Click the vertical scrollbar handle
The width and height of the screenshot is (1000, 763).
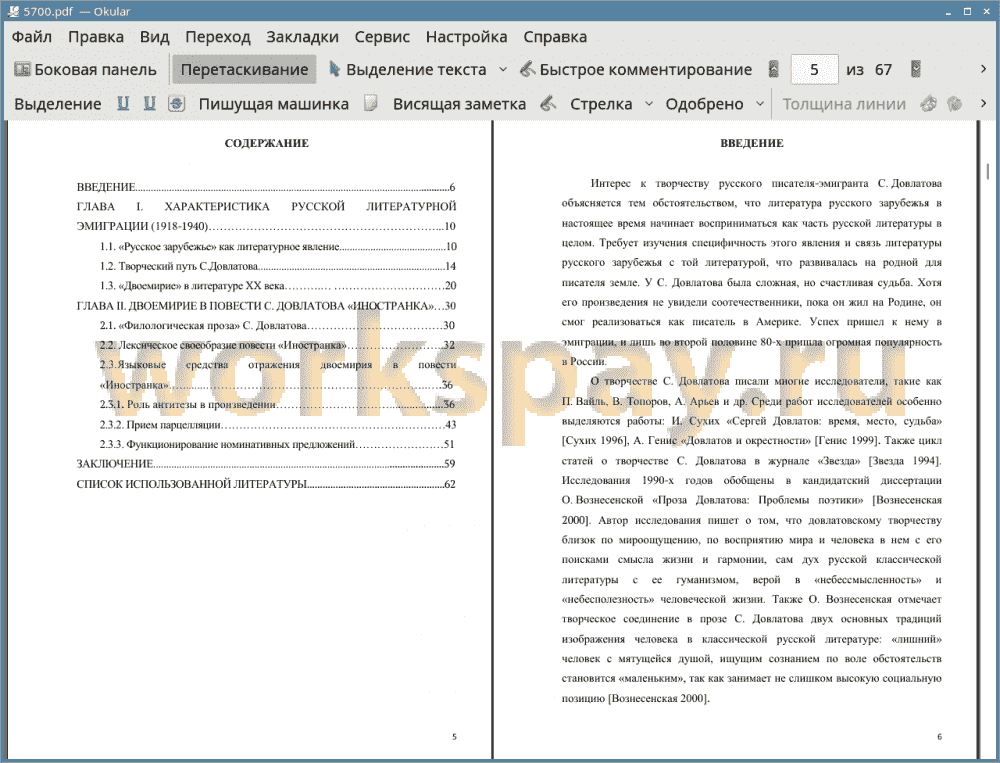pos(987,172)
